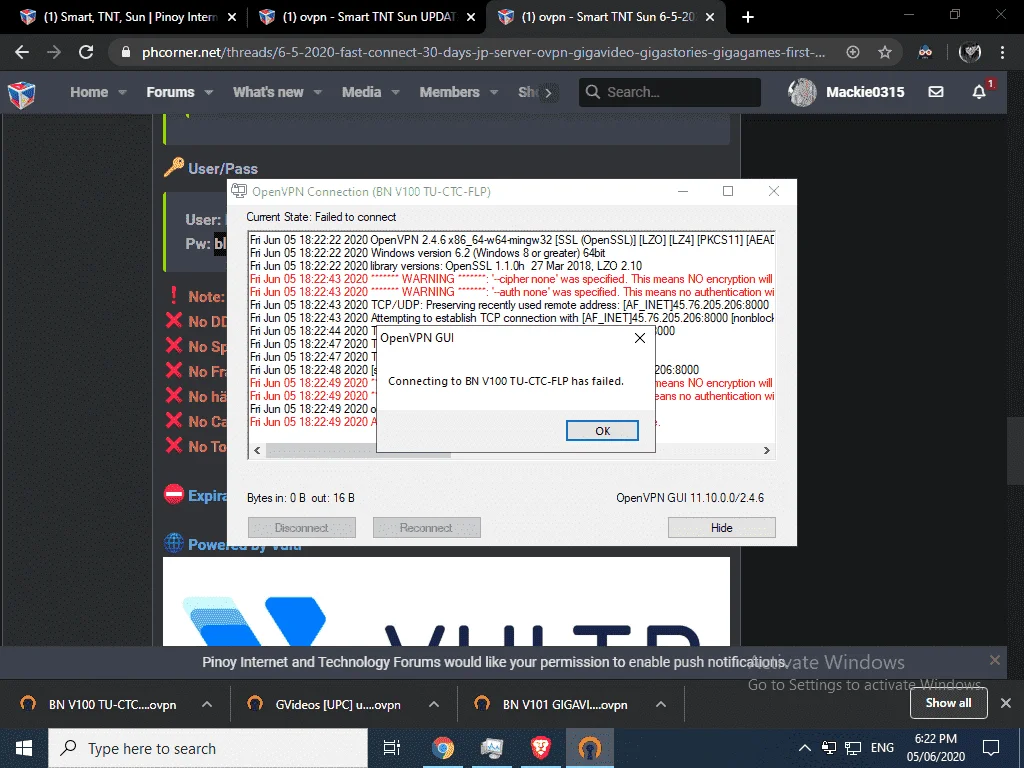Bookmark this page with the star icon
This screenshot has height=768, width=1024.
(x=884, y=52)
